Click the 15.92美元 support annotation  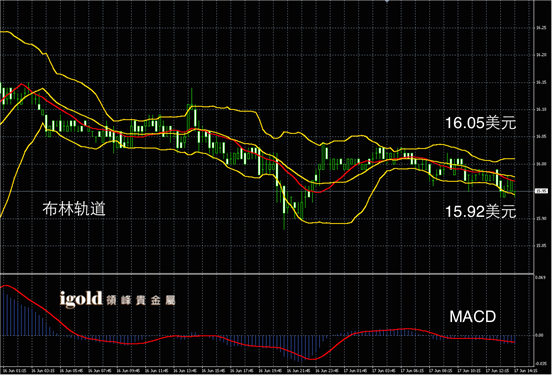point(481,212)
